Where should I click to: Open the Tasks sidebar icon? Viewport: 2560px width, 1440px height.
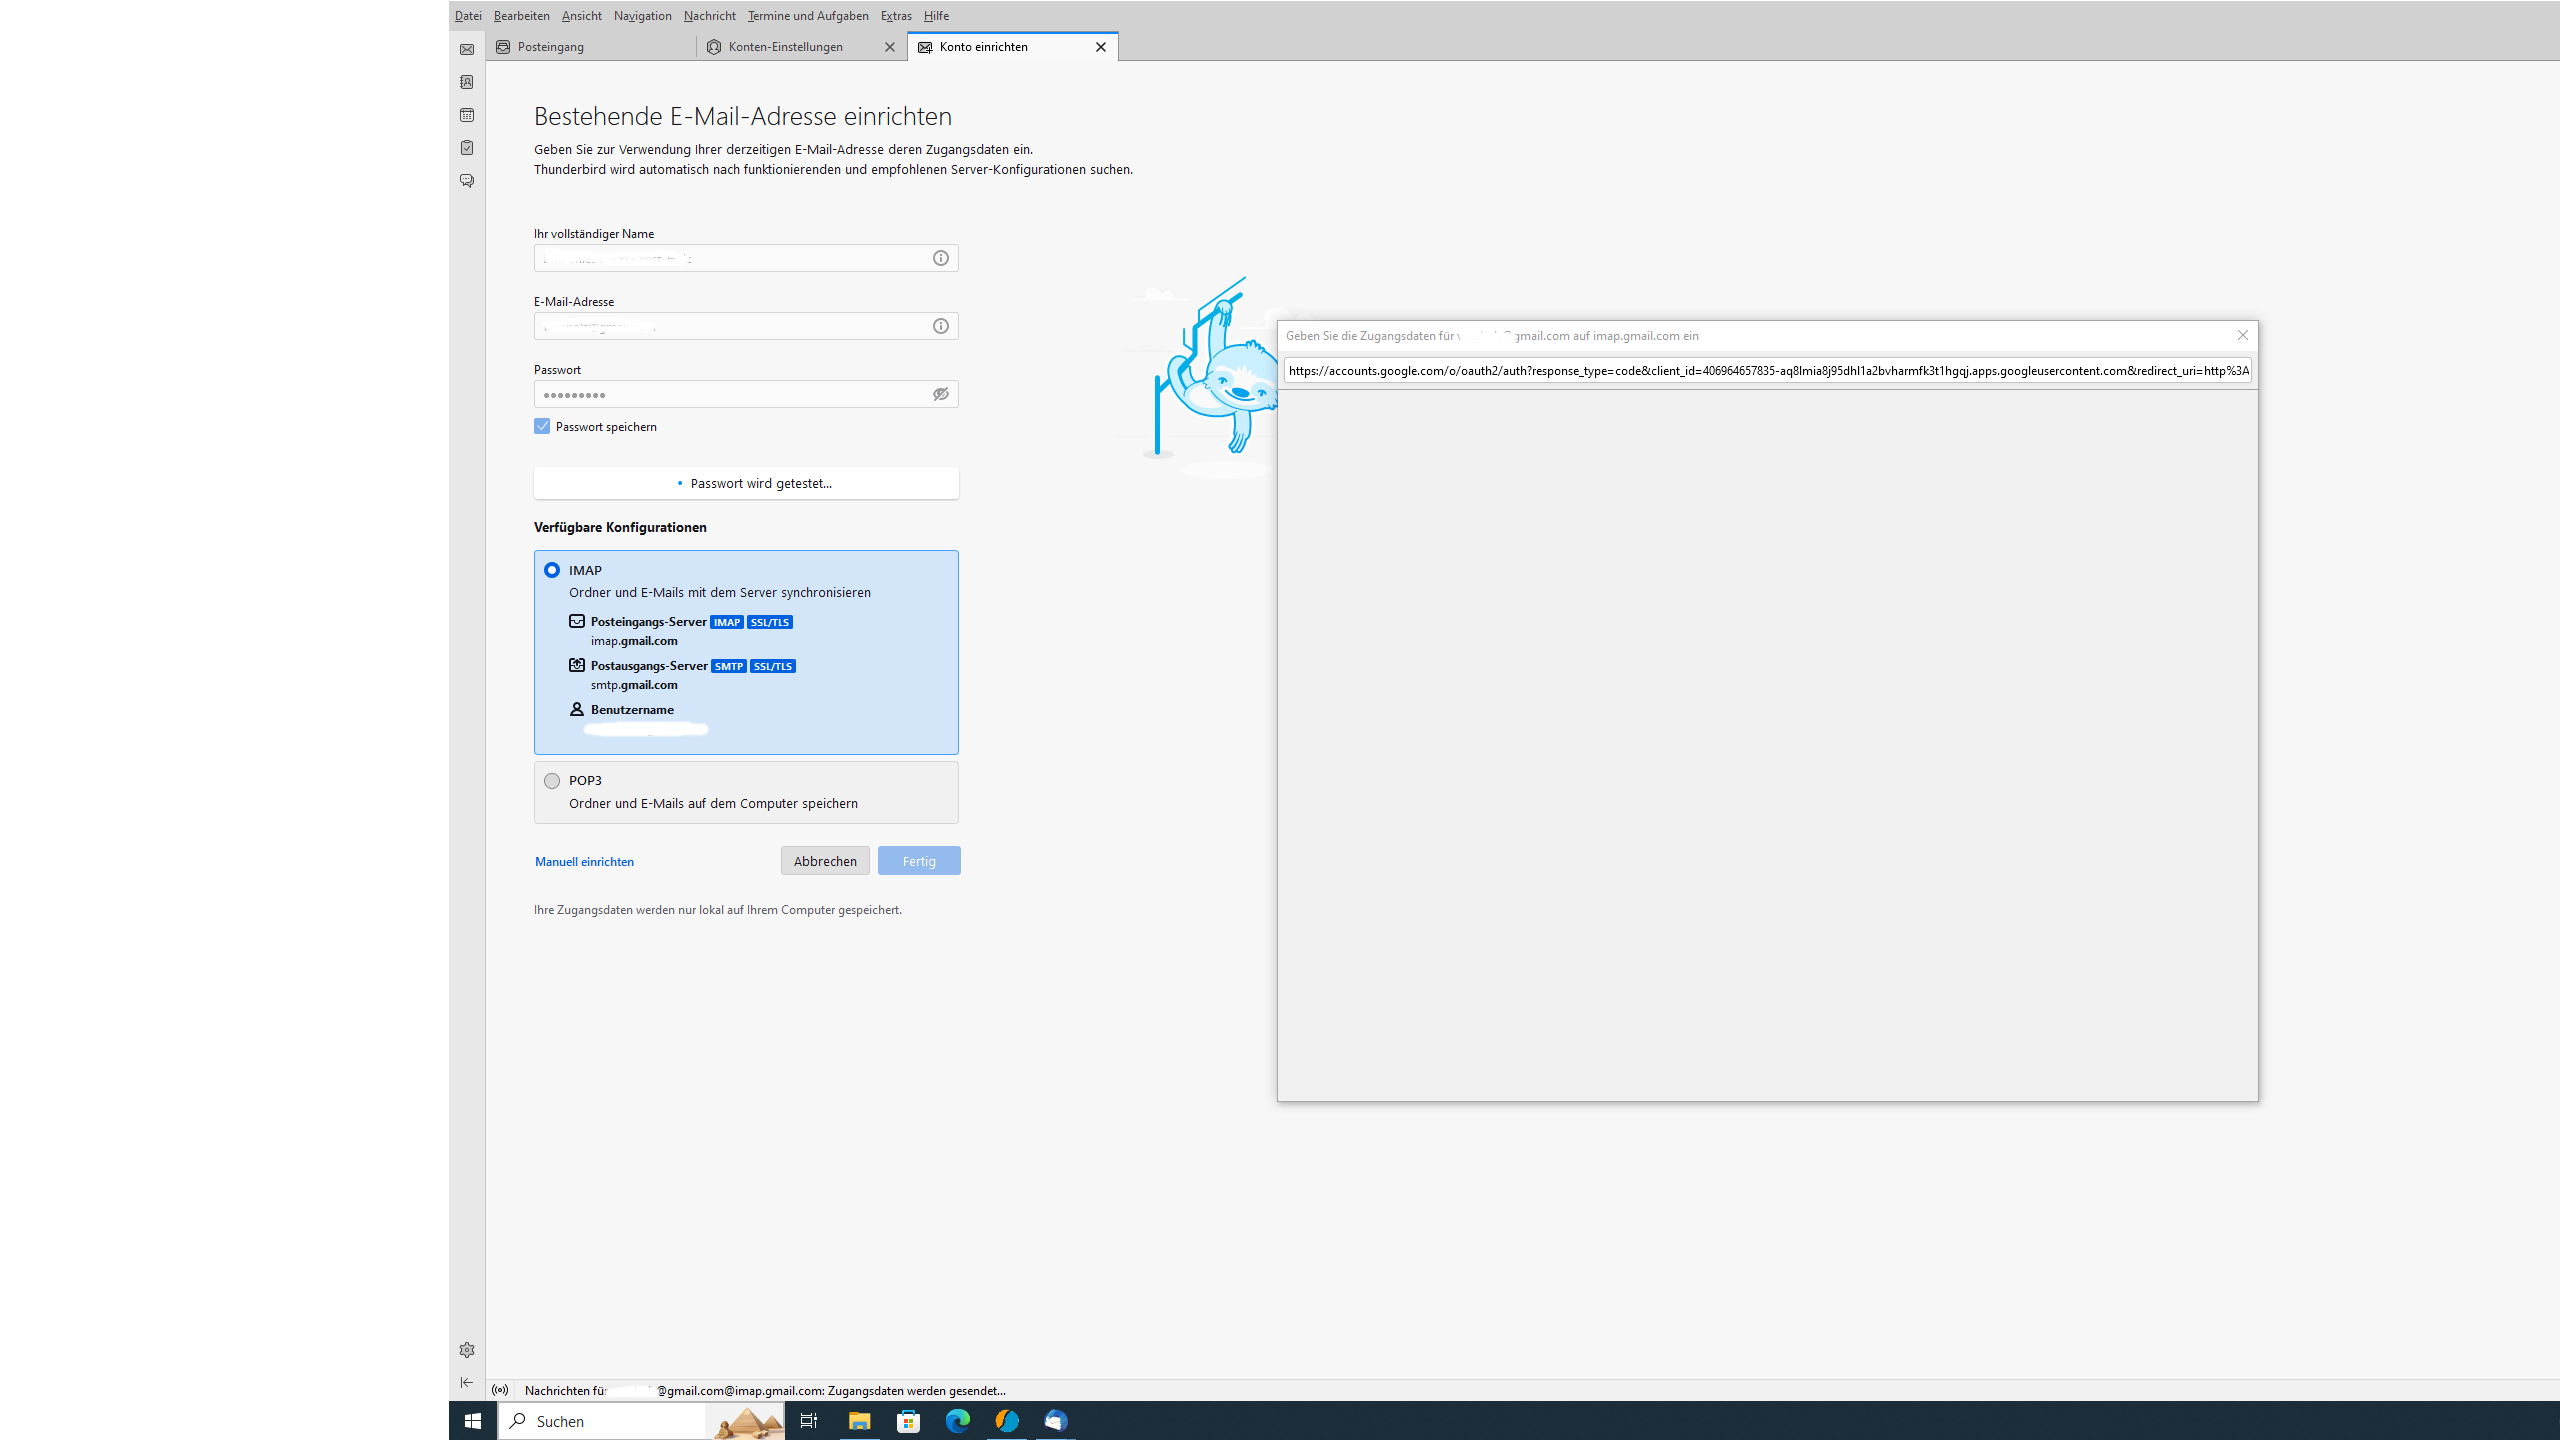(467, 148)
